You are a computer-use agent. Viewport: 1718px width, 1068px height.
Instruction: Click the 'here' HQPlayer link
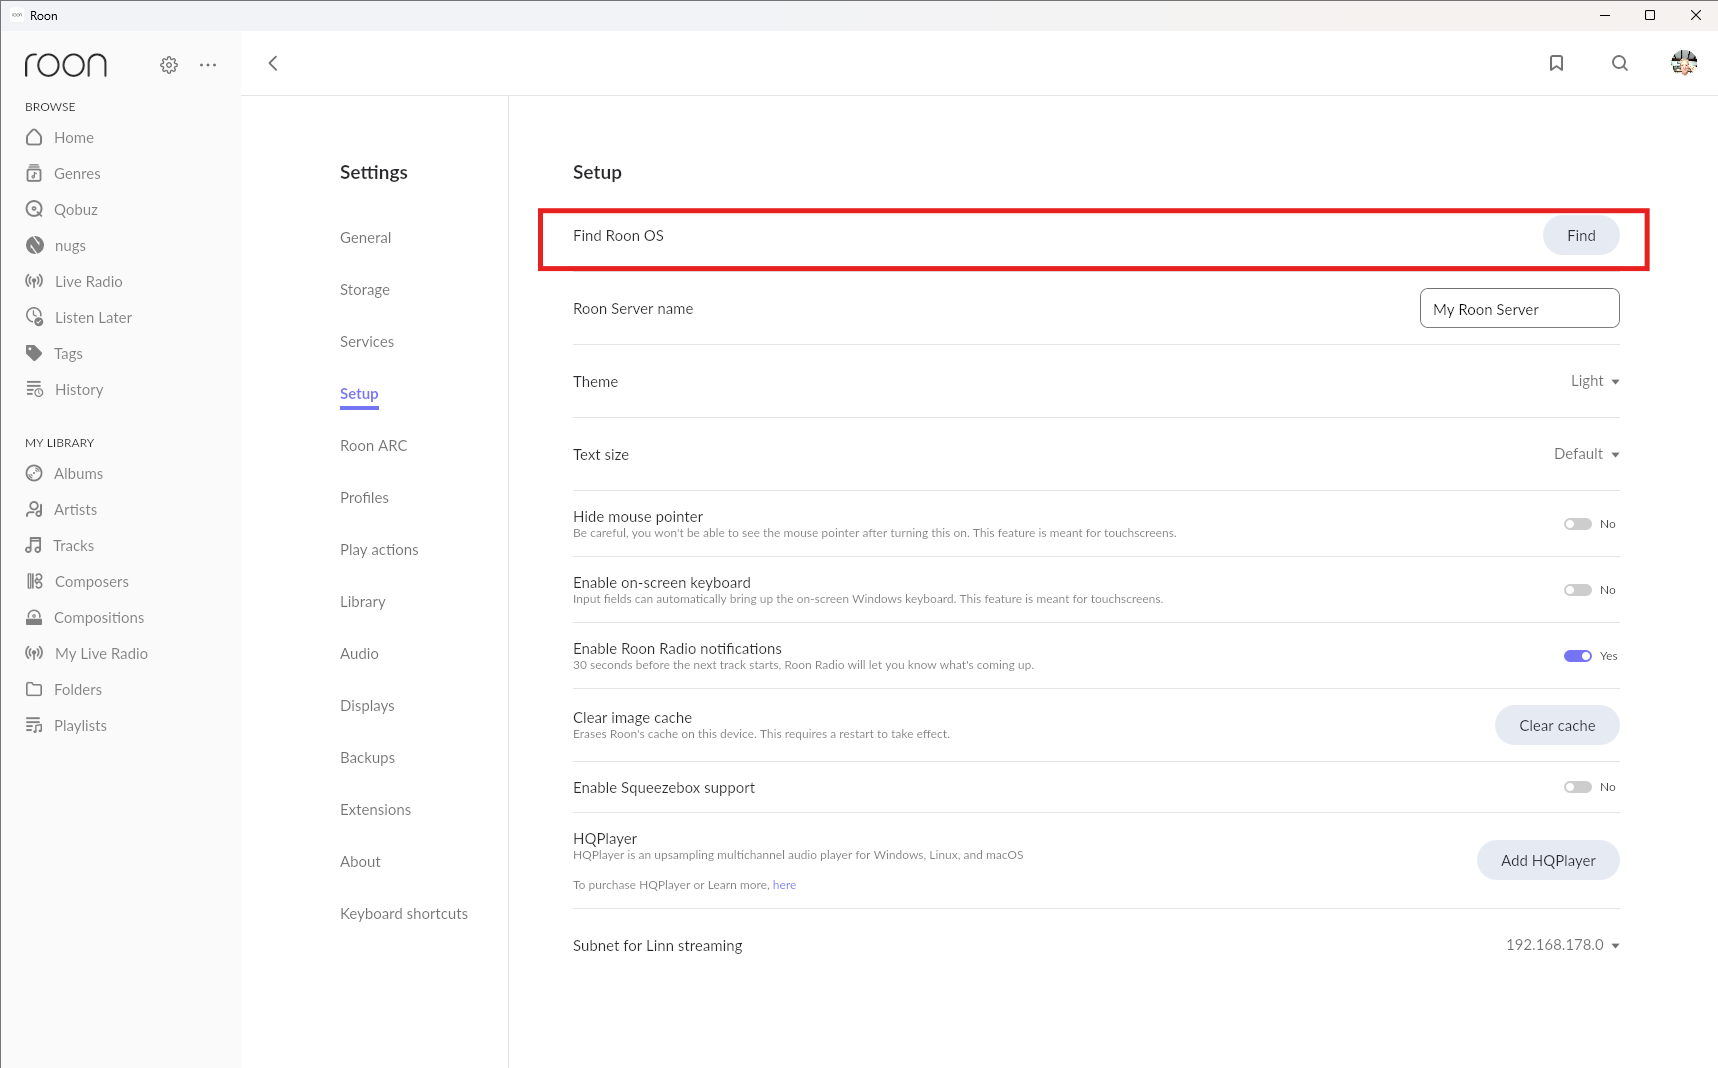(784, 885)
